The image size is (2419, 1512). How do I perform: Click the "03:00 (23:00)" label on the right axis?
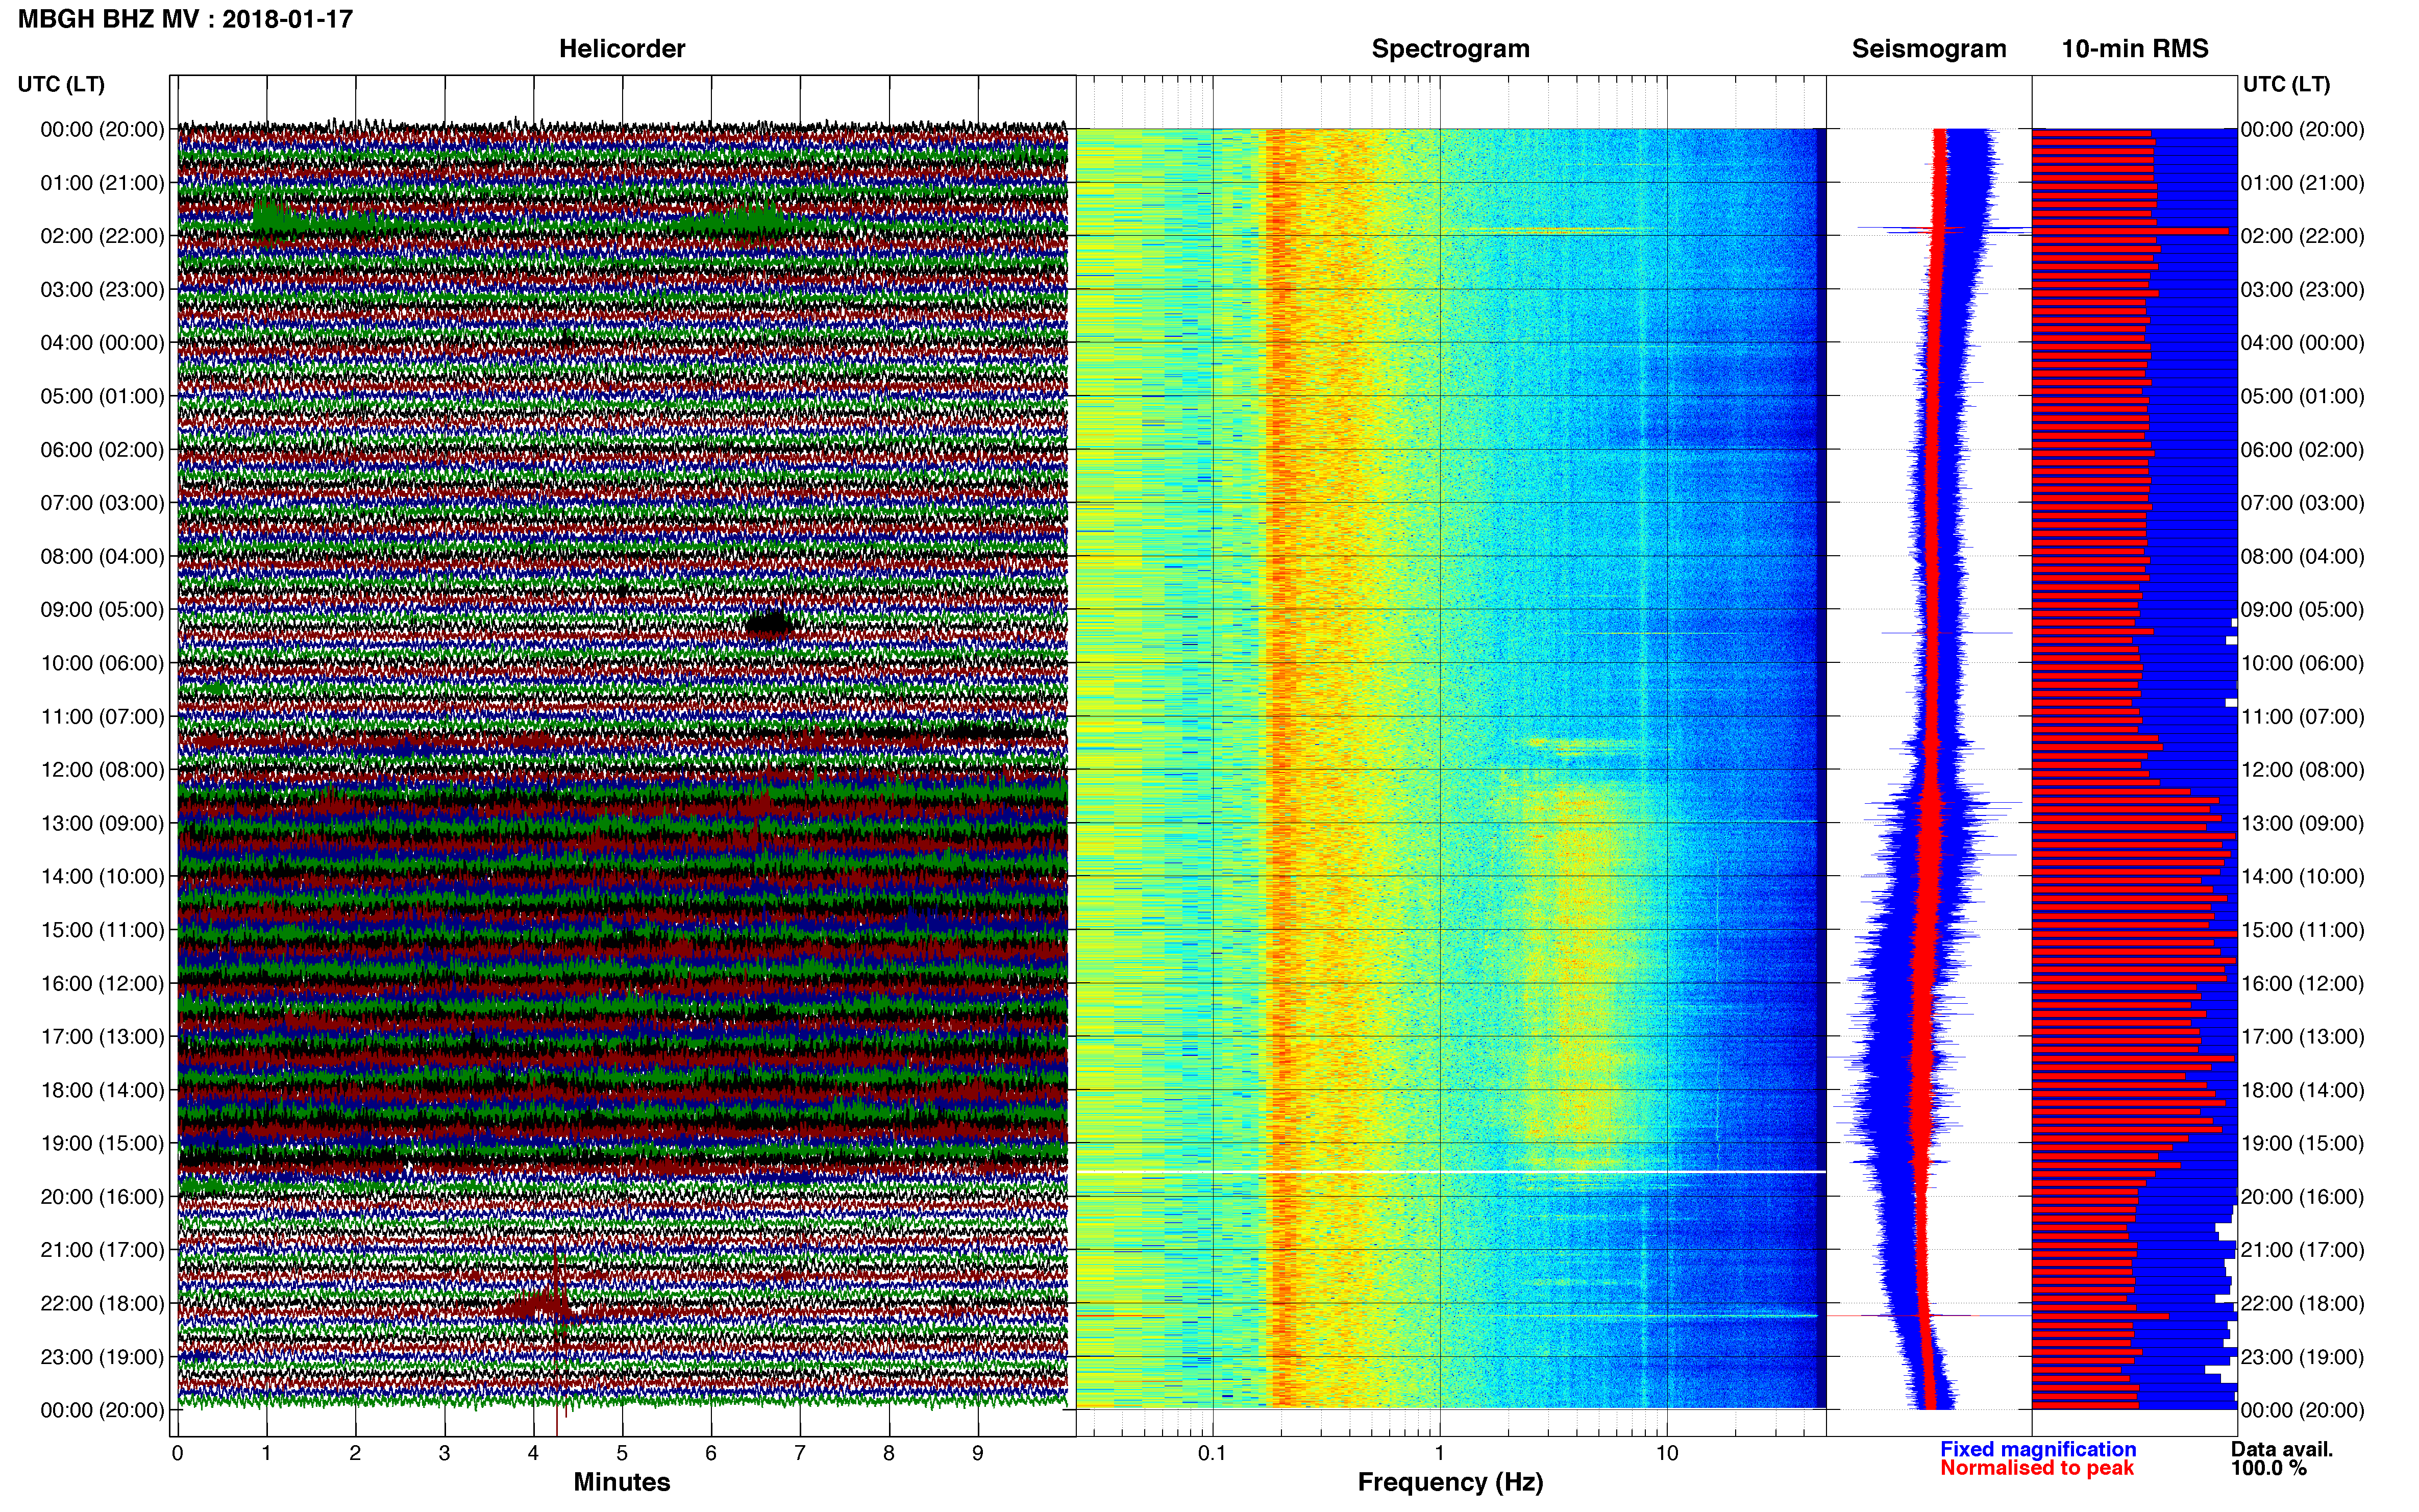pos(2302,290)
